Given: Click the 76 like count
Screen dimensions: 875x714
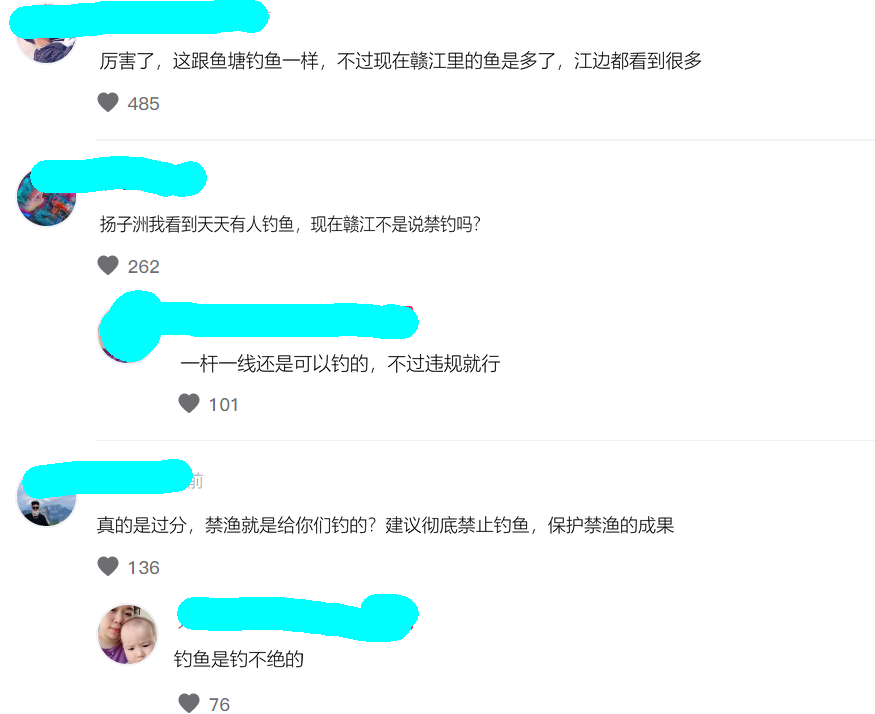Looking at the screenshot, I should (219, 705).
